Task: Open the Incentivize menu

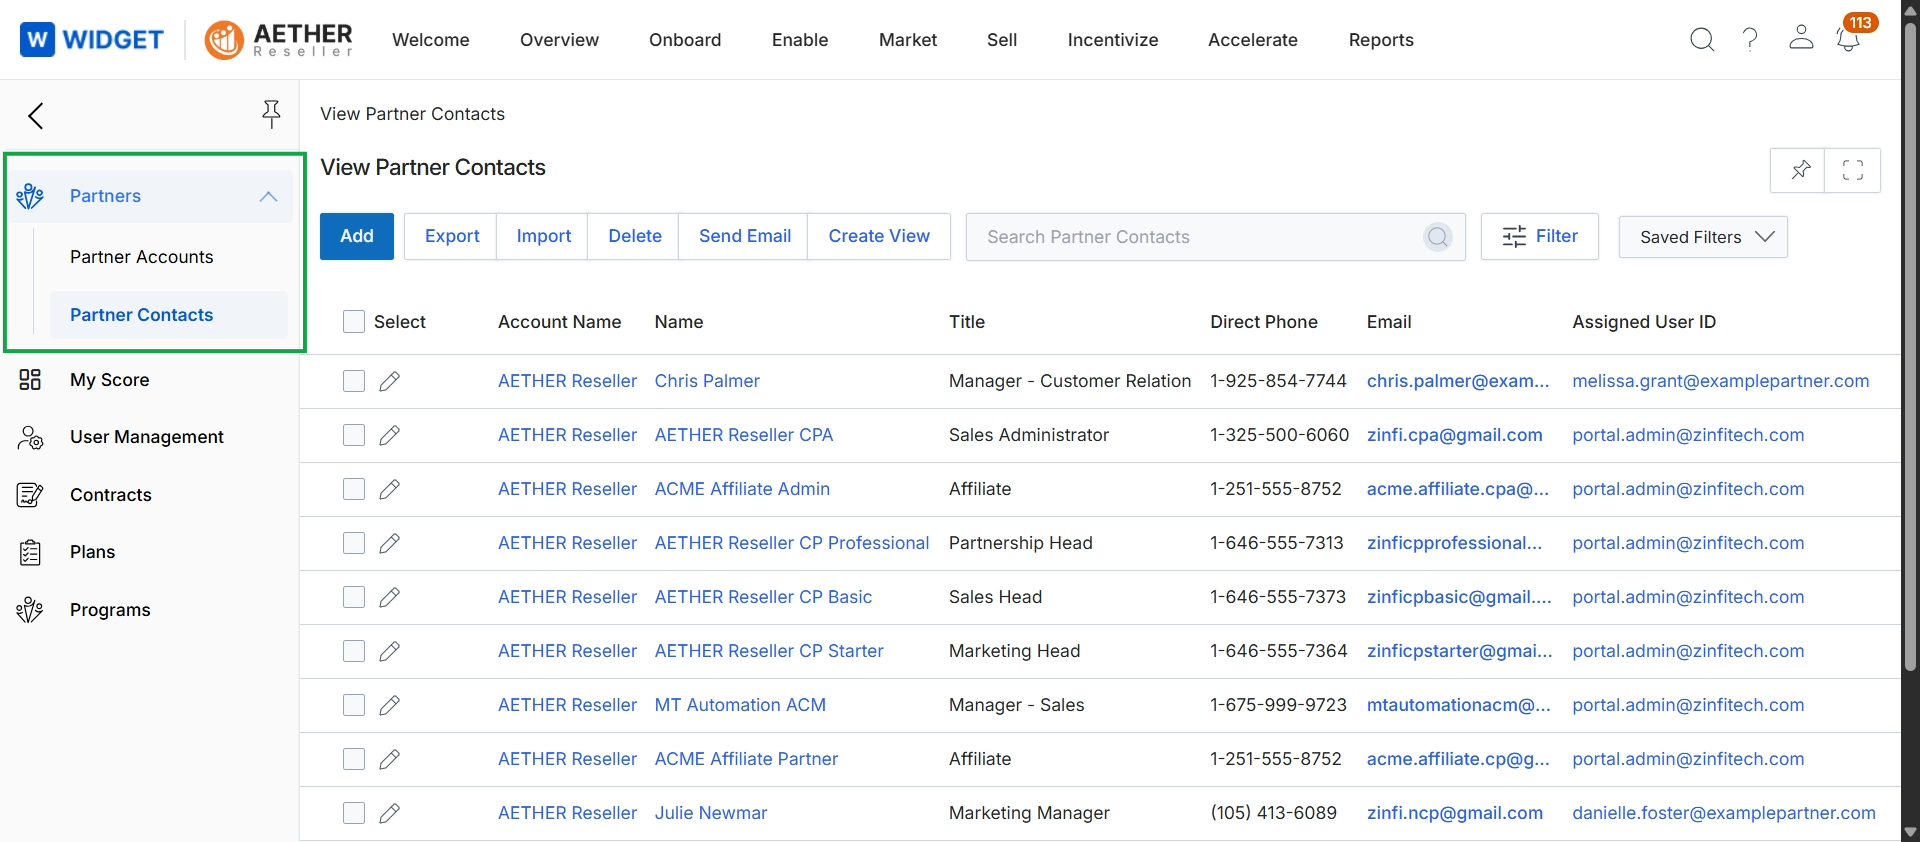Action: pyautogui.click(x=1113, y=40)
